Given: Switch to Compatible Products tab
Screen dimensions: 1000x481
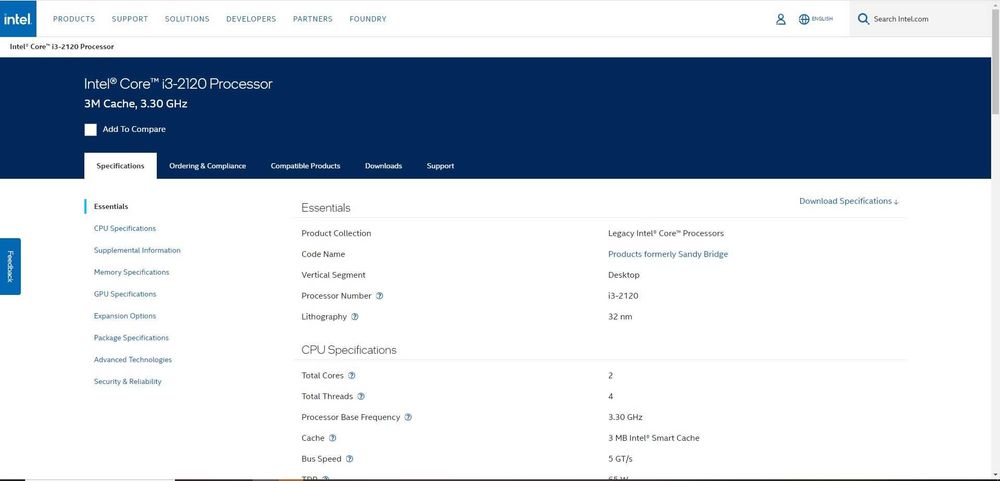Looking at the screenshot, I should point(305,166).
